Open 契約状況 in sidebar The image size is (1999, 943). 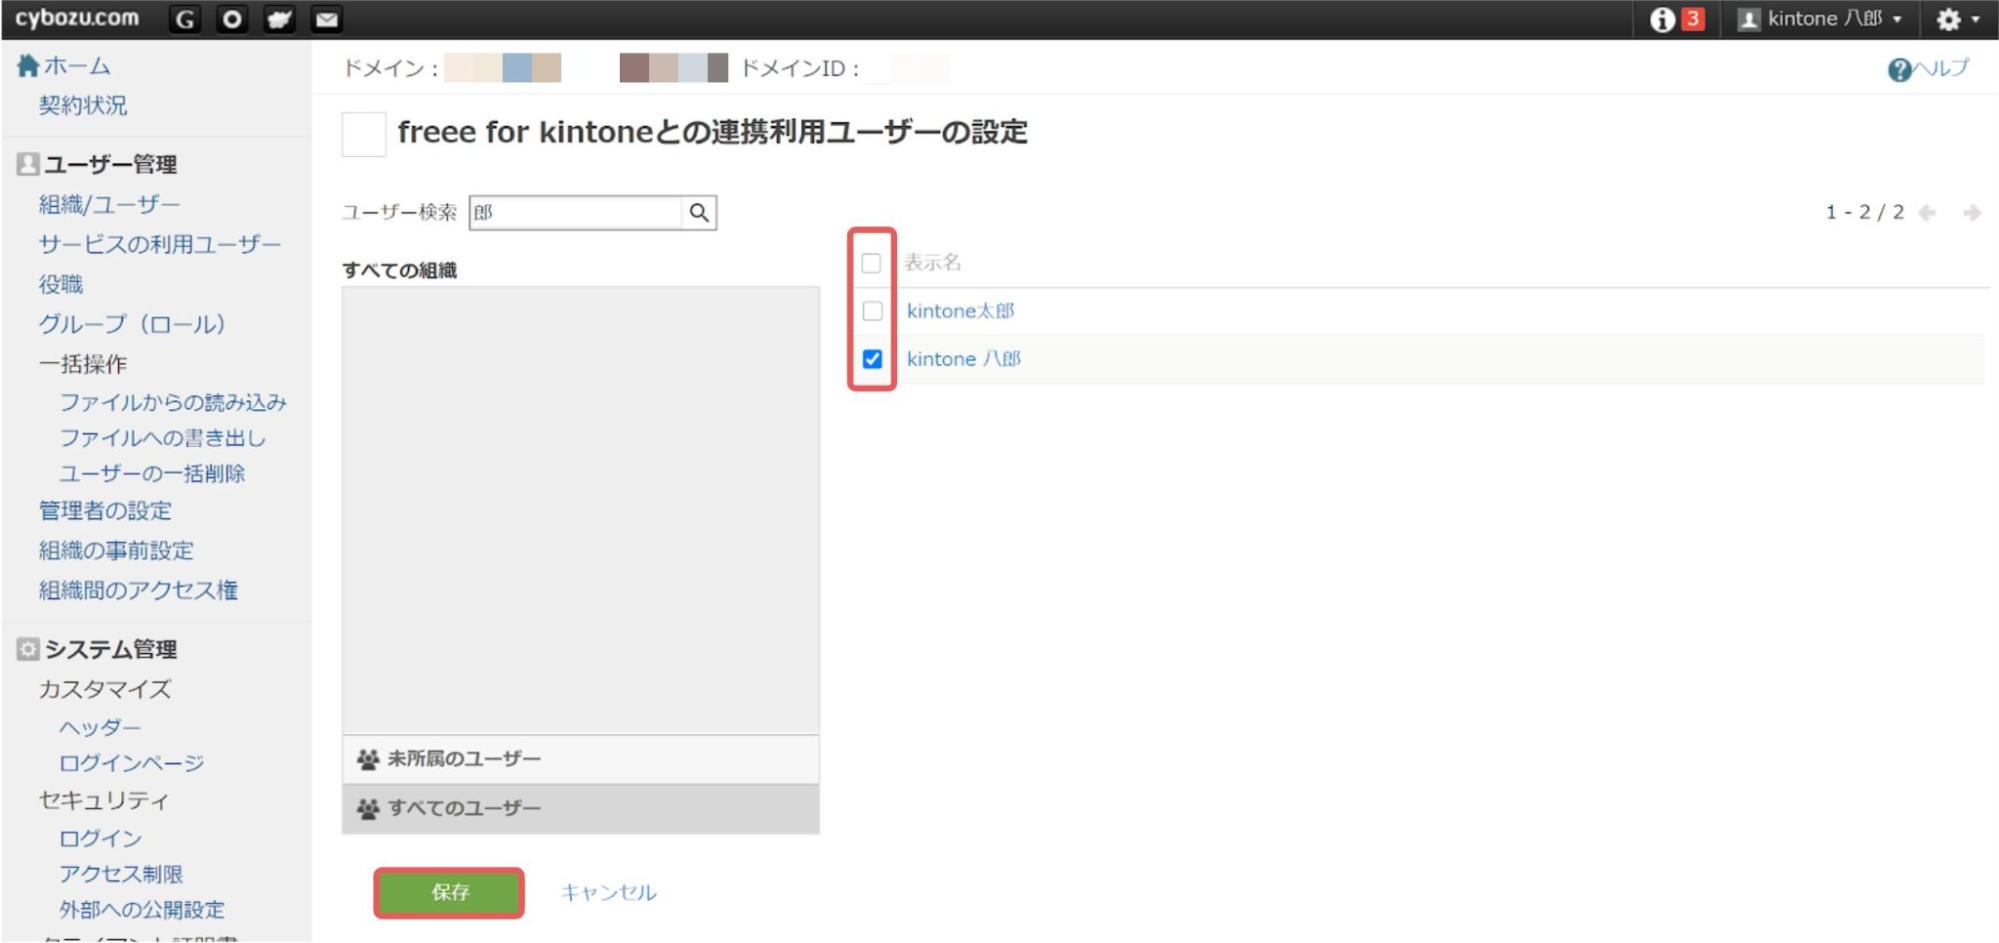(x=83, y=105)
